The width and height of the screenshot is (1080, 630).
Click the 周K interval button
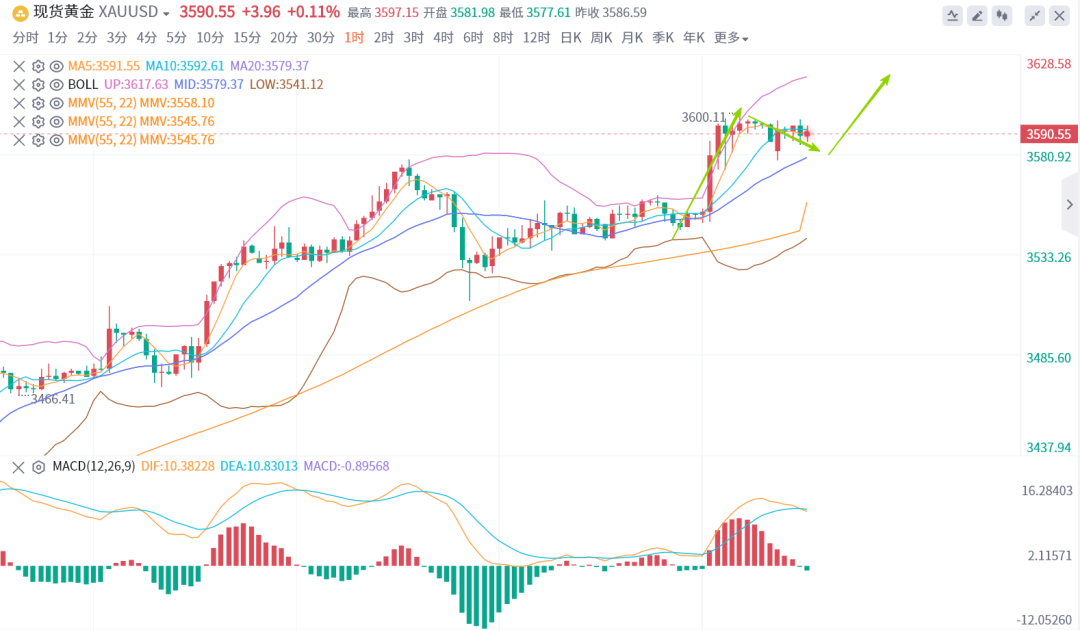point(601,38)
